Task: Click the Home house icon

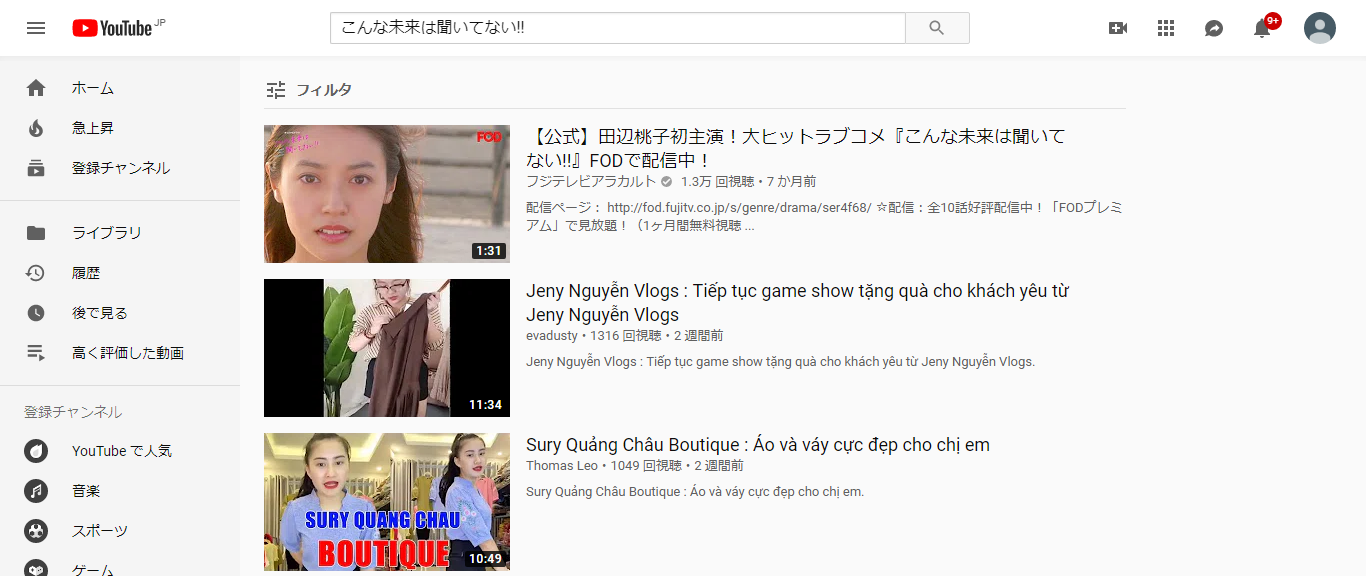Action: coord(36,88)
